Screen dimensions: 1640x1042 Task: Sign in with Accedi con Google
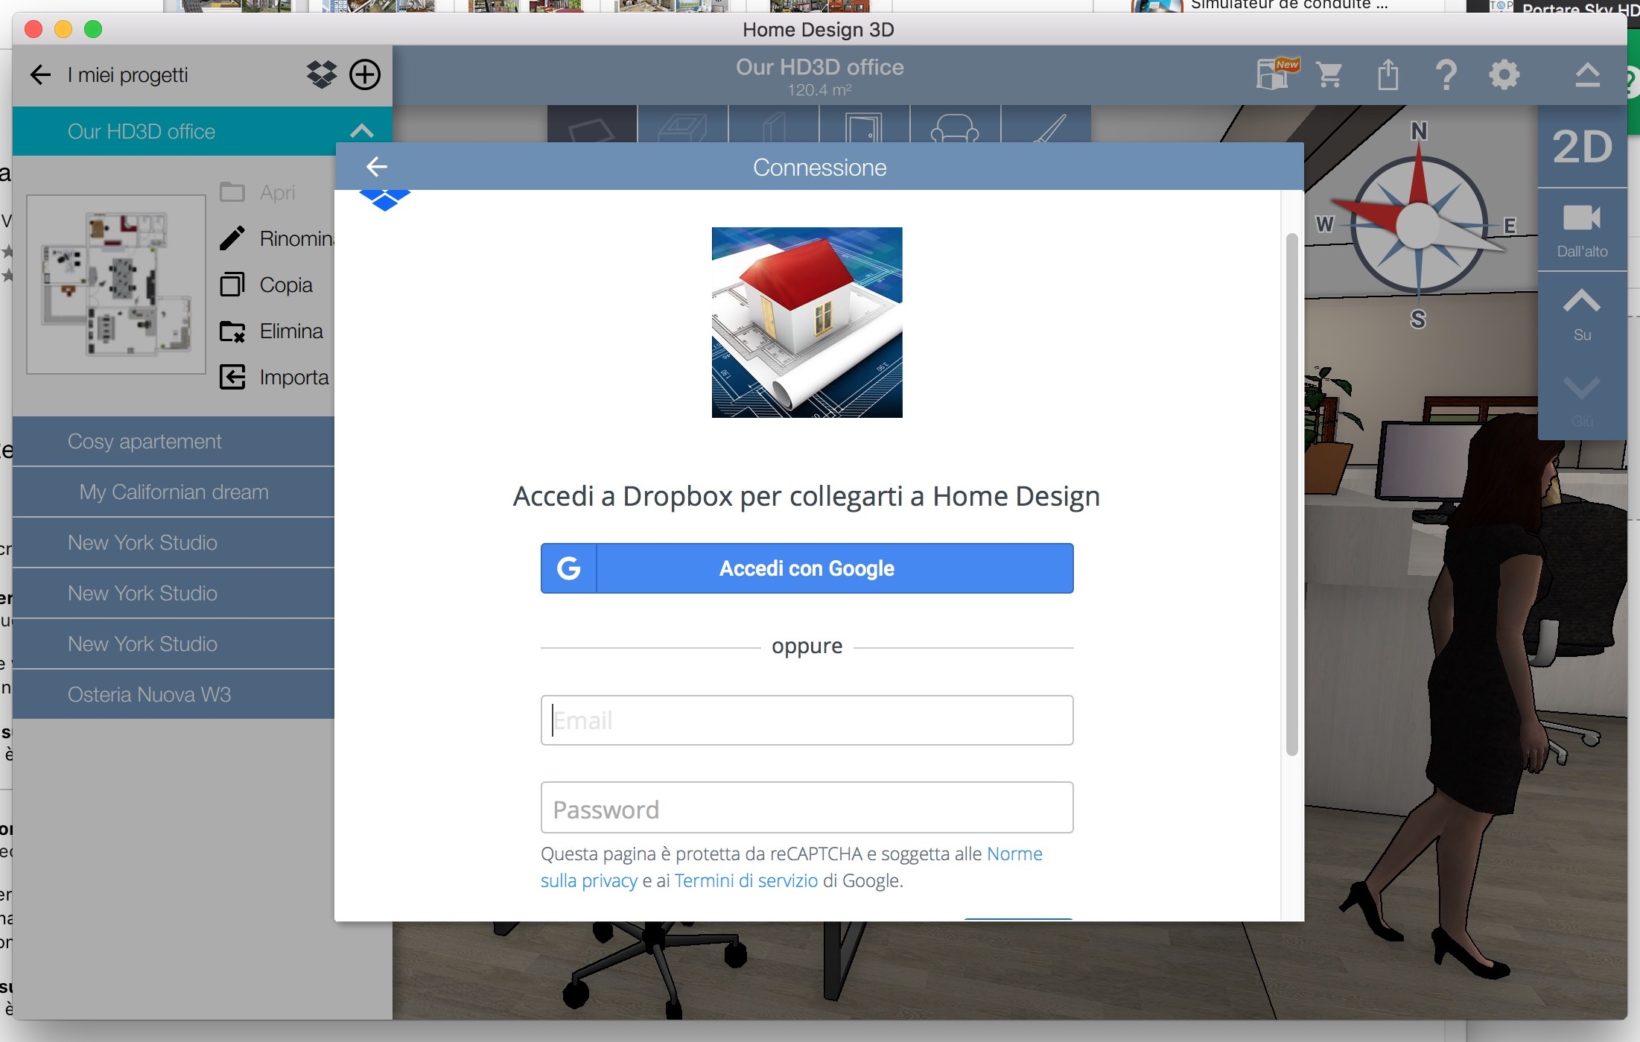pos(807,568)
